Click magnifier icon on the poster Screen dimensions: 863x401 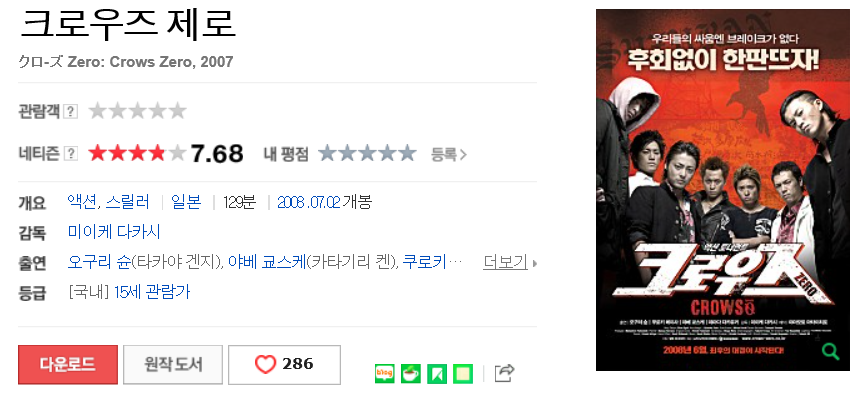pos(831,351)
